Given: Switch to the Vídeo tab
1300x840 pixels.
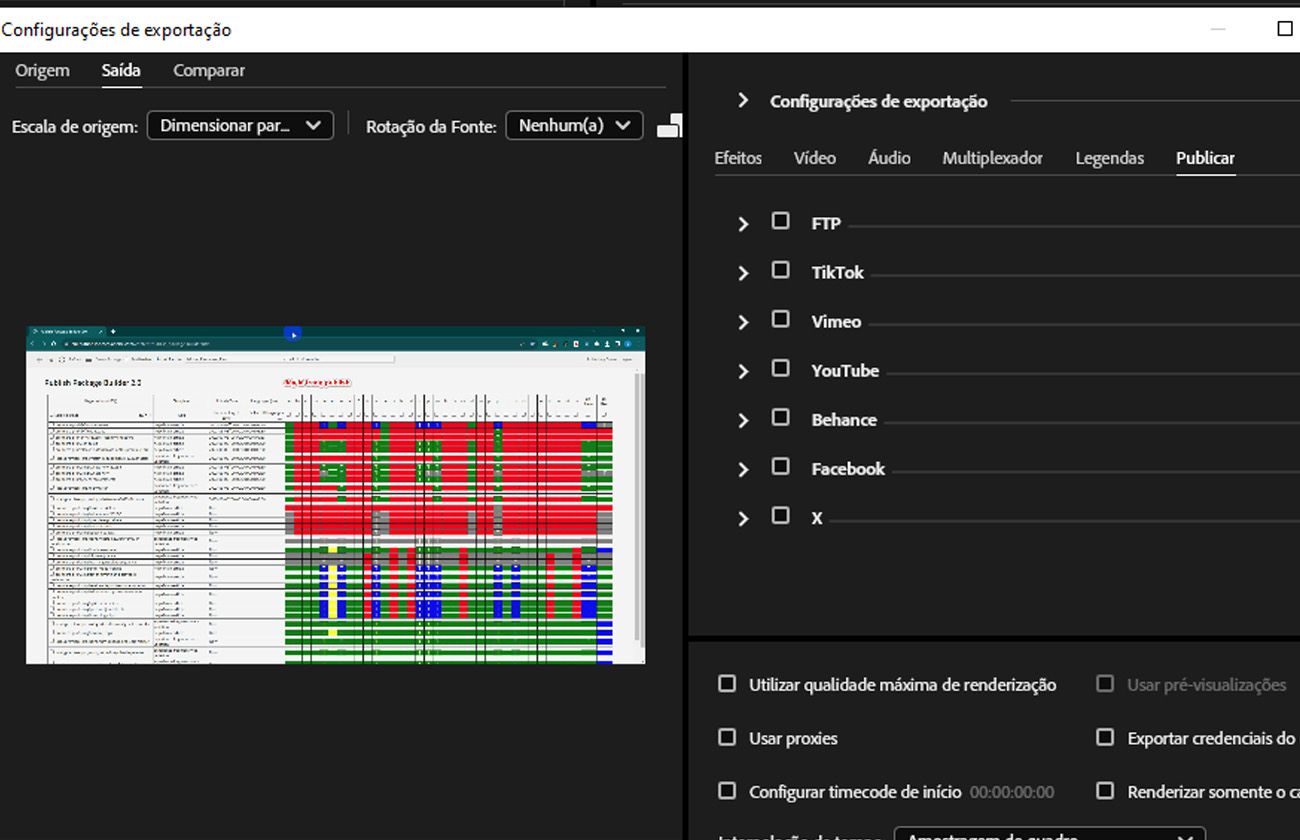Looking at the screenshot, I should pyautogui.click(x=814, y=157).
